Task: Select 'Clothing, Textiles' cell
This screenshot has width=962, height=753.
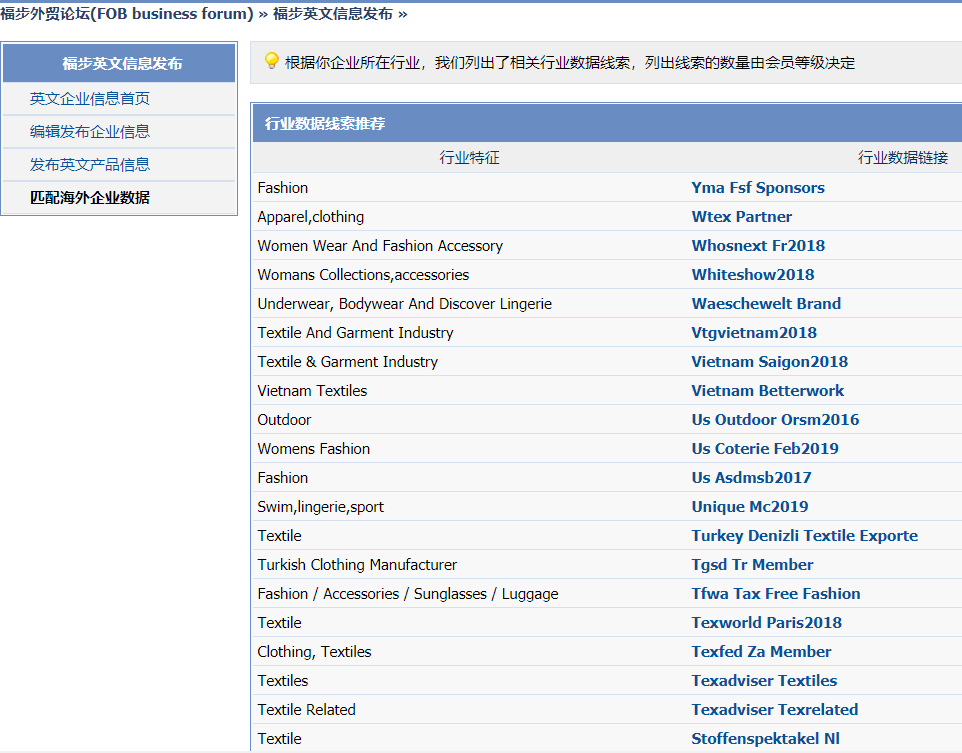Action: tap(314, 652)
